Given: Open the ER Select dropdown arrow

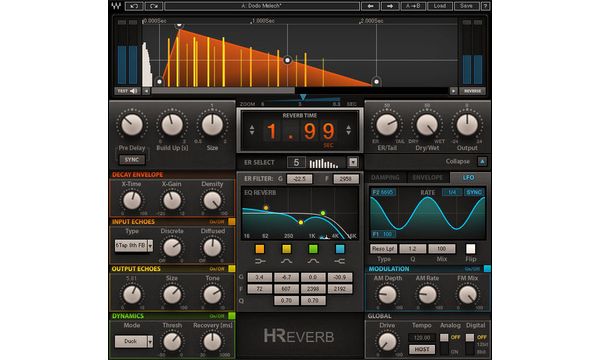Looking at the screenshot, I should tap(353, 162).
